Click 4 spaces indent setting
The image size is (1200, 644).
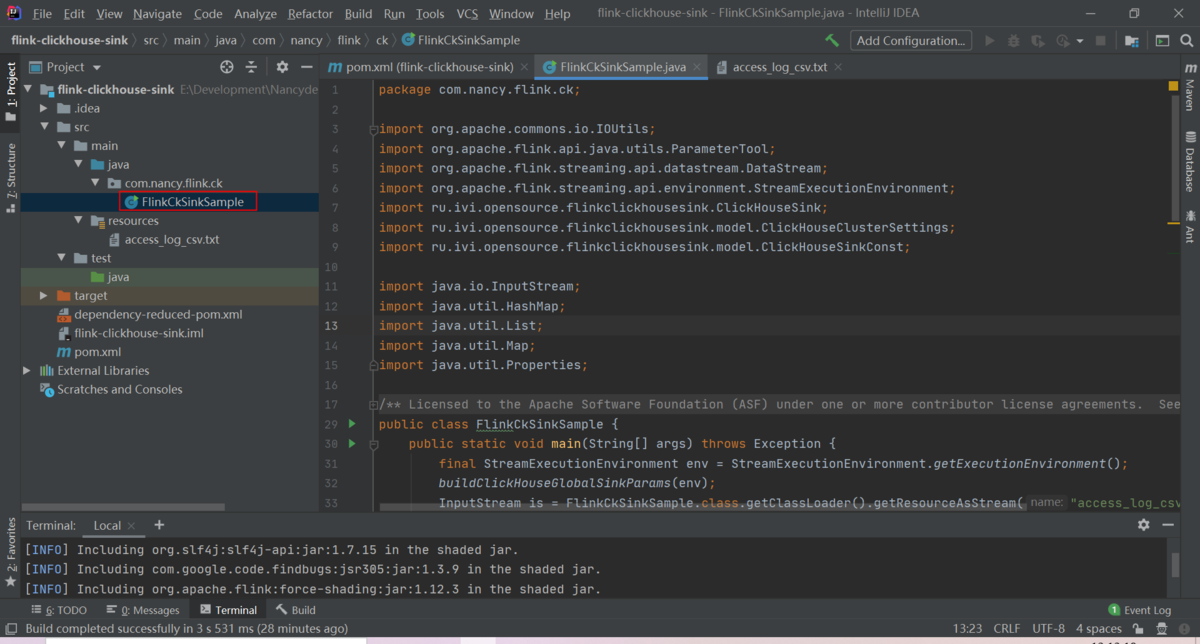tap(1098, 629)
